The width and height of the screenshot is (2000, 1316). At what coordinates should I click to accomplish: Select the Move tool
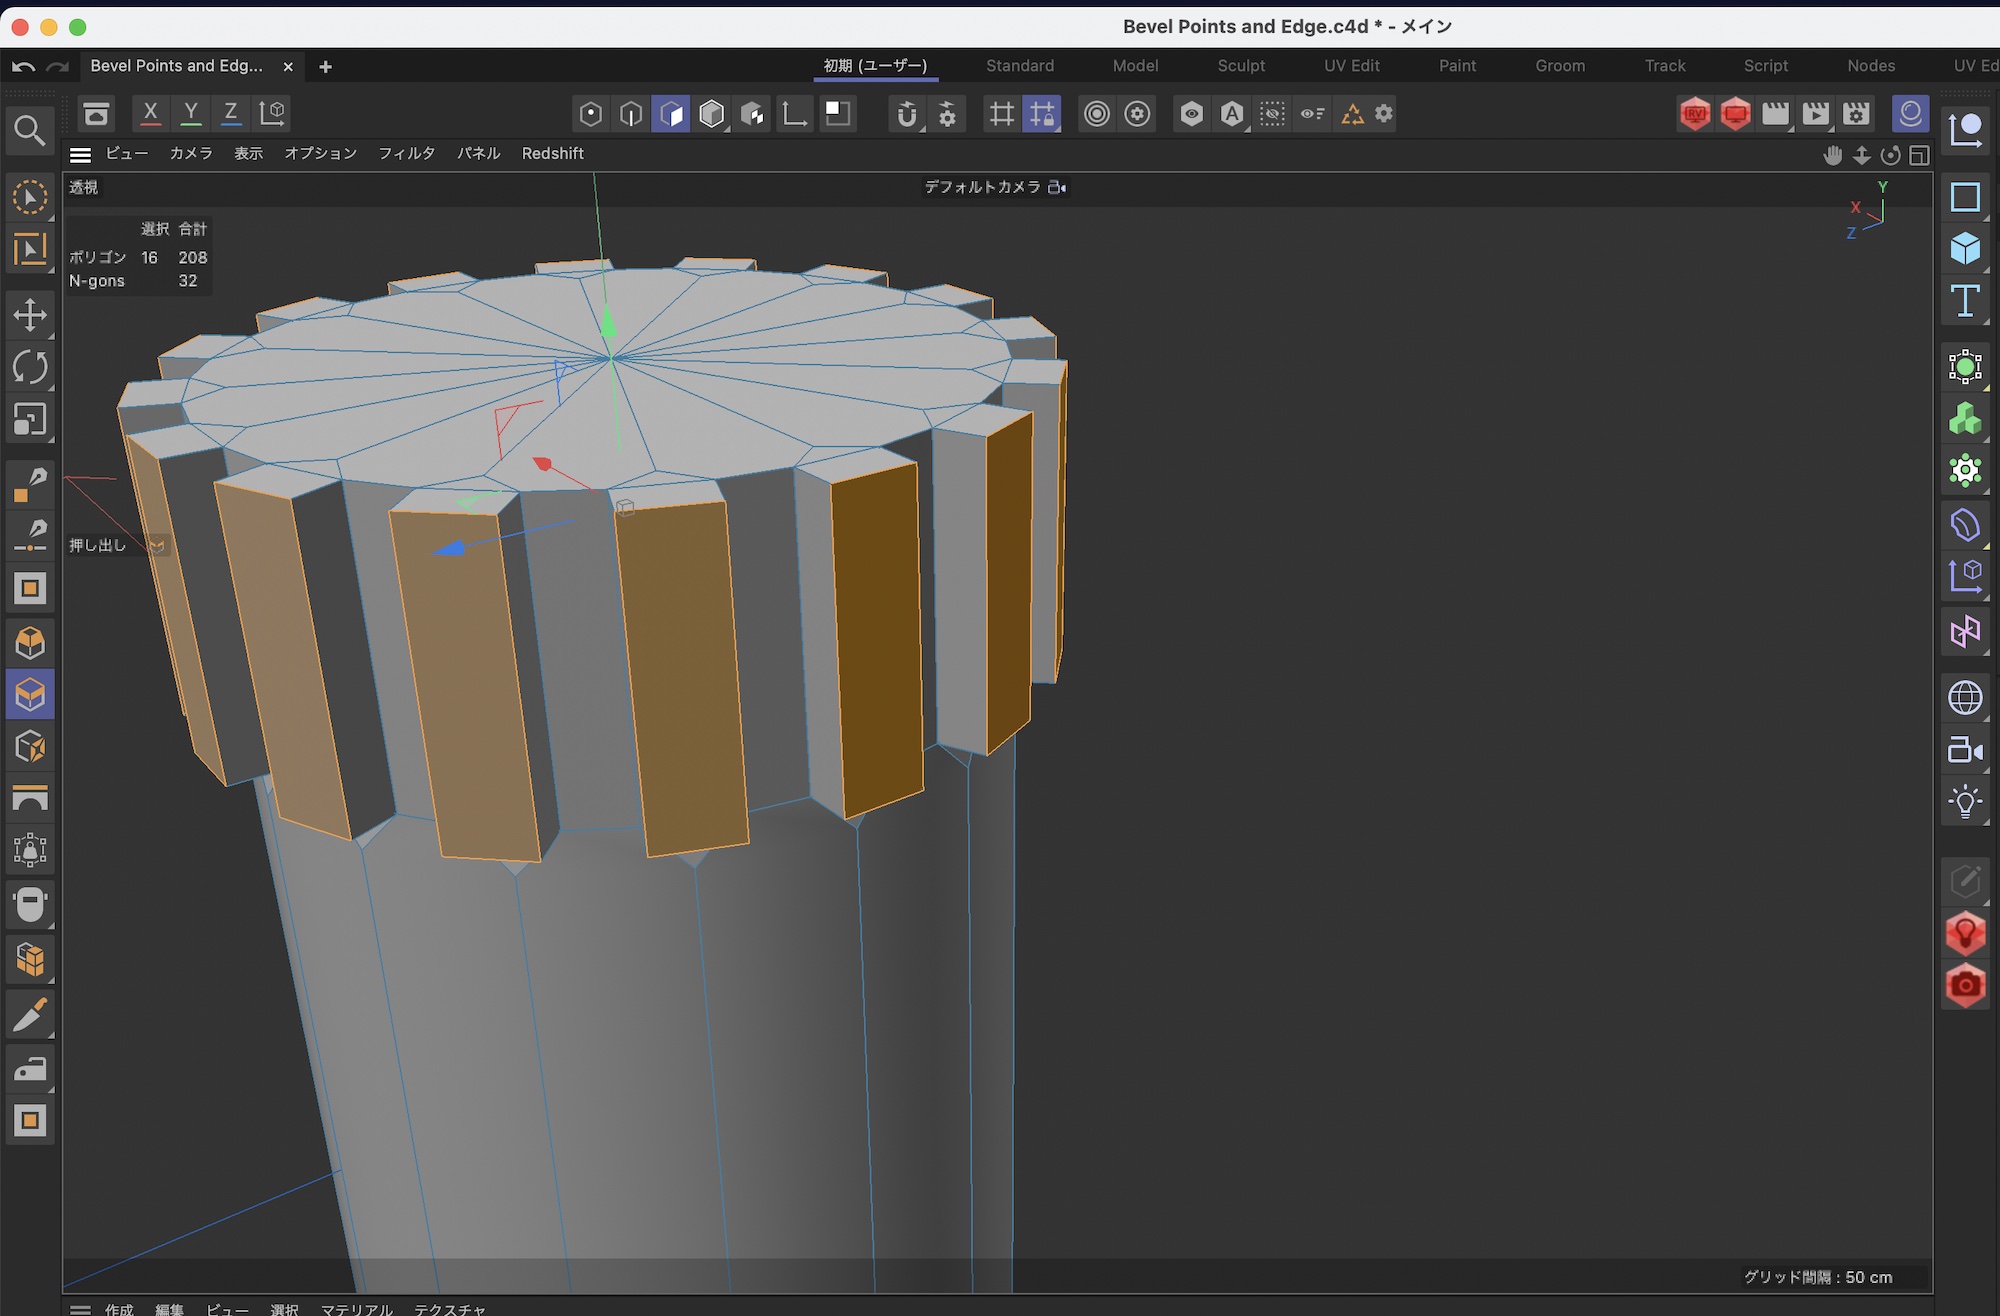click(30, 315)
